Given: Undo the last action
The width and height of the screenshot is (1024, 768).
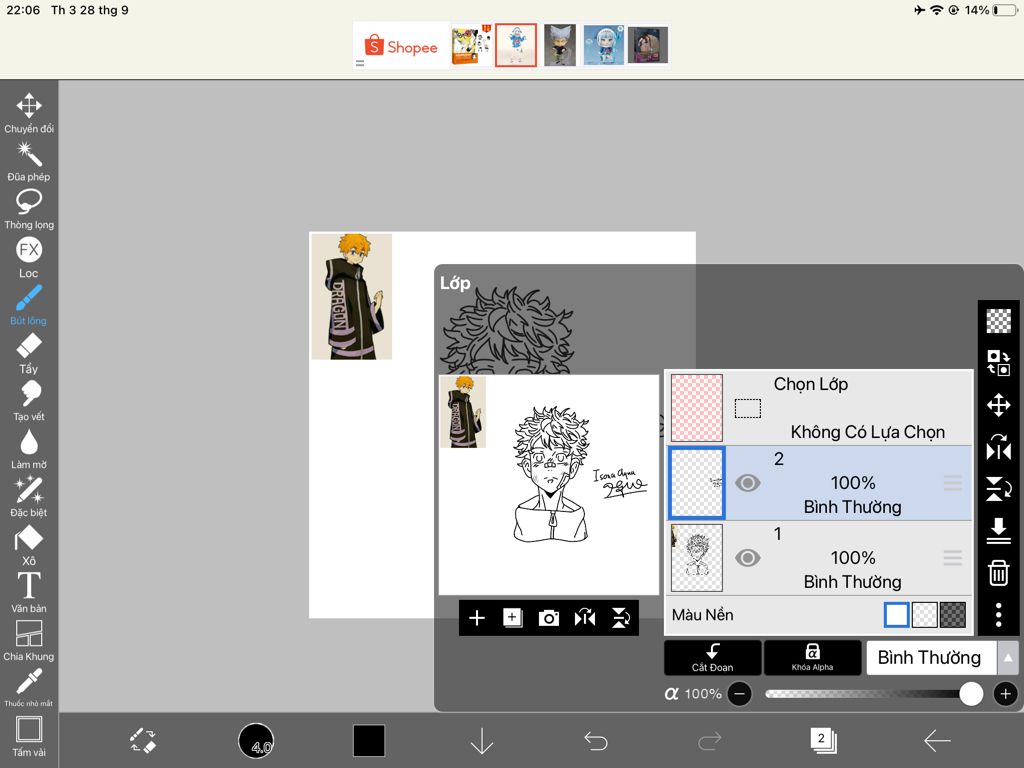Looking at the screenshot, I should pyautogui.click(x=596, y=741).
